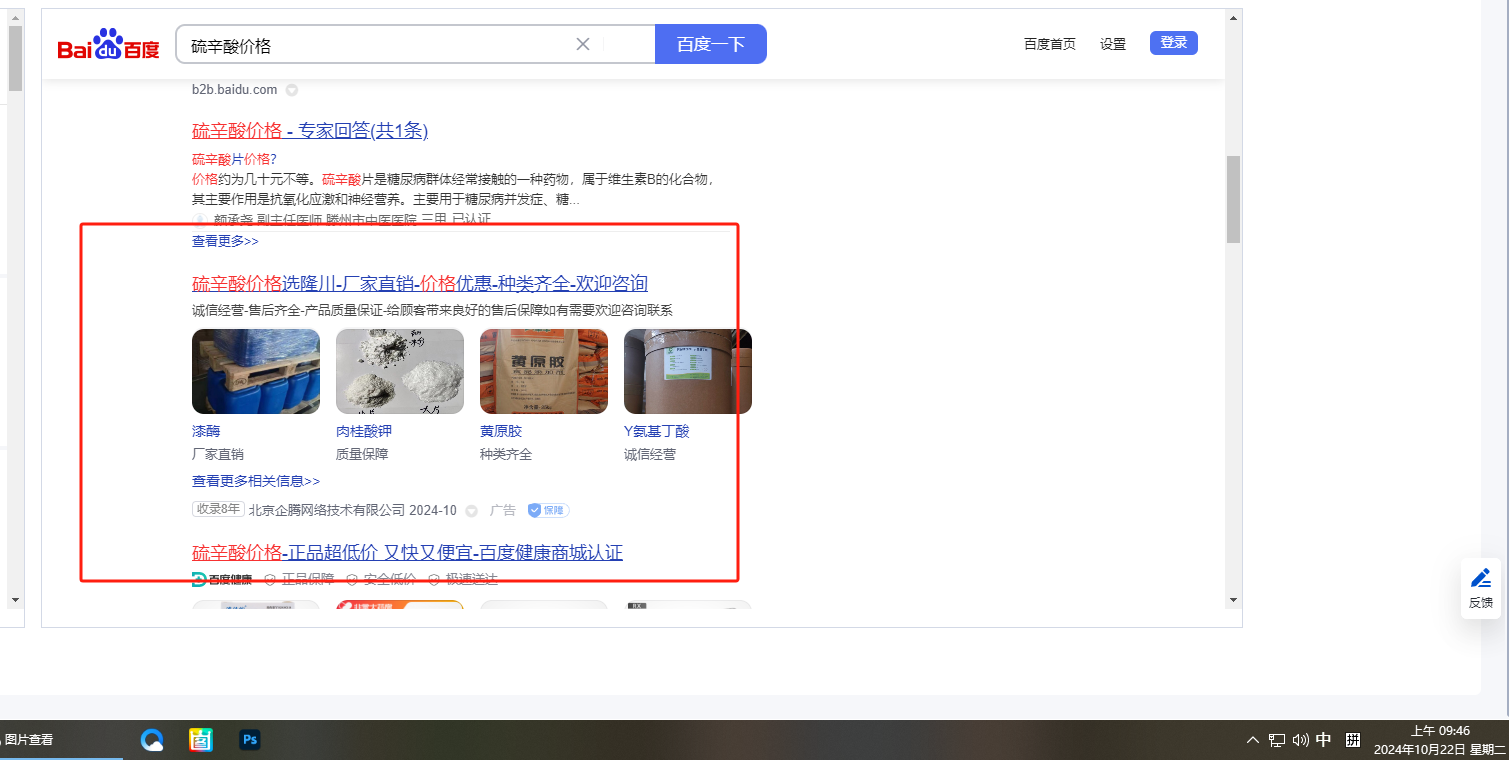The width and height of the screenshot is (1509, 760).
Task: Click the 查看更多>> link
Action: coord(225,241)
